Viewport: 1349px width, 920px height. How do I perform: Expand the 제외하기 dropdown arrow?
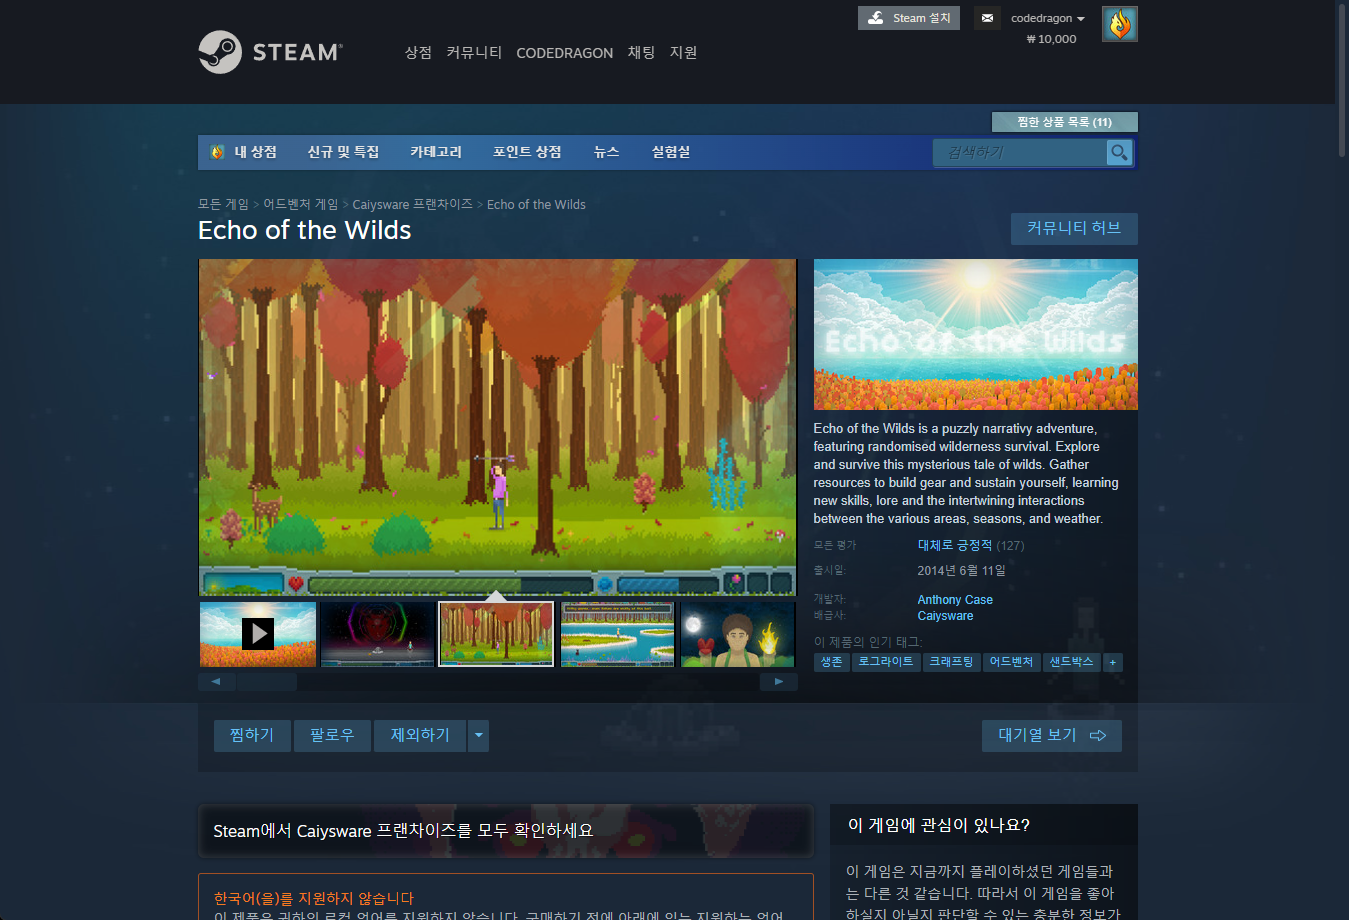(479, 736)
